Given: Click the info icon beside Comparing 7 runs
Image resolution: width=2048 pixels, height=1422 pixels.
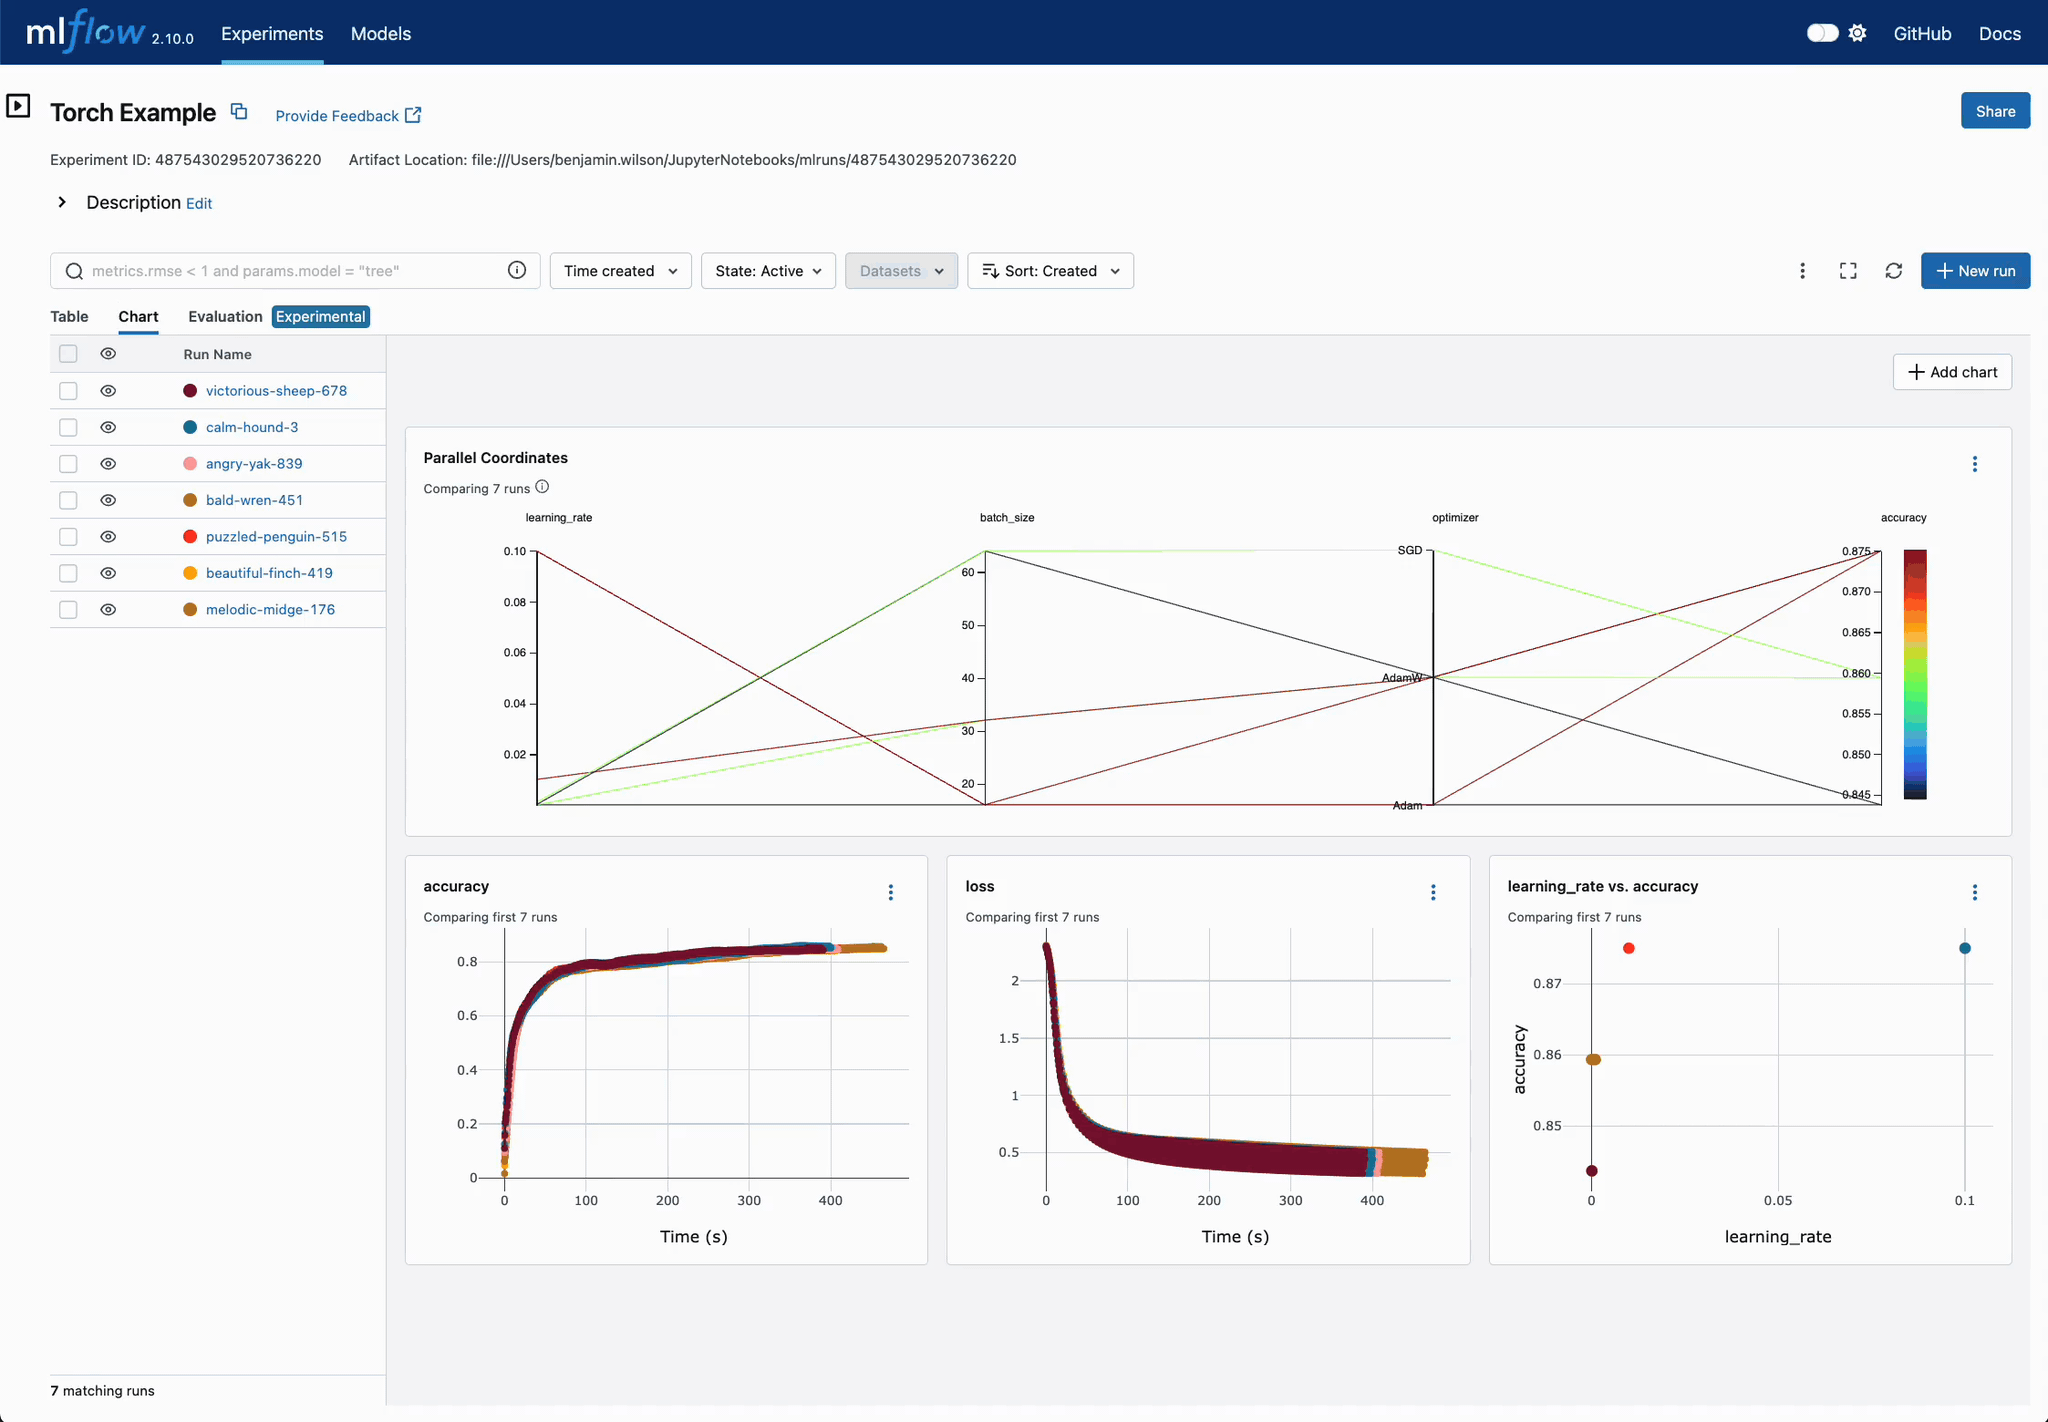Looking at the screenshot, I should pos(542,487).
